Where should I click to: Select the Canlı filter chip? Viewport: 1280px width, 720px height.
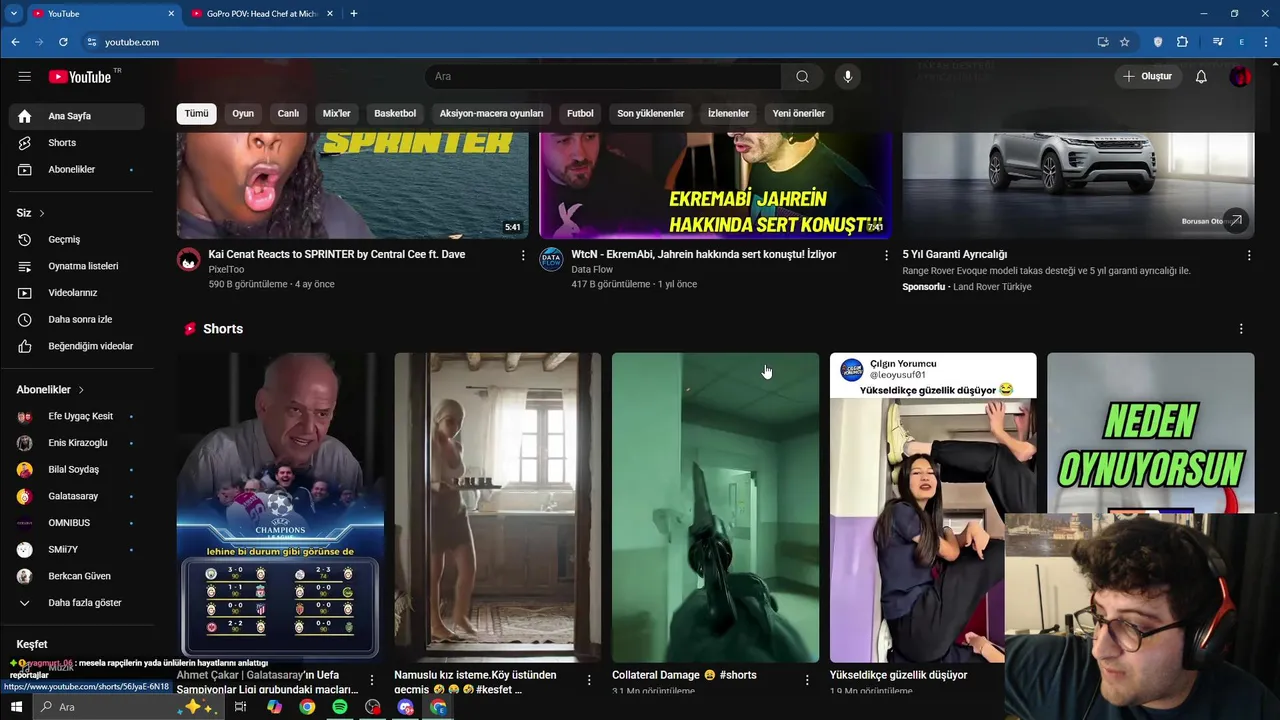pos(288,114)
